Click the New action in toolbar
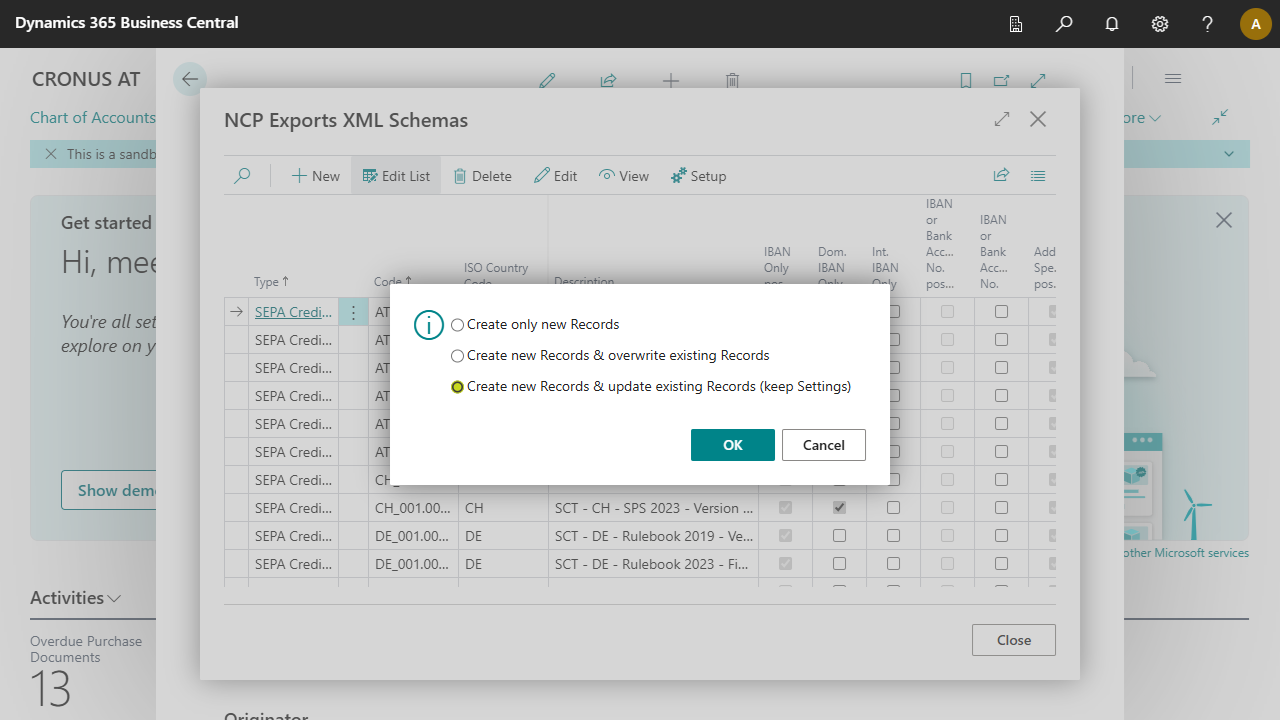This screenshot has width=1280, height=720. click(x=316, y=176)
